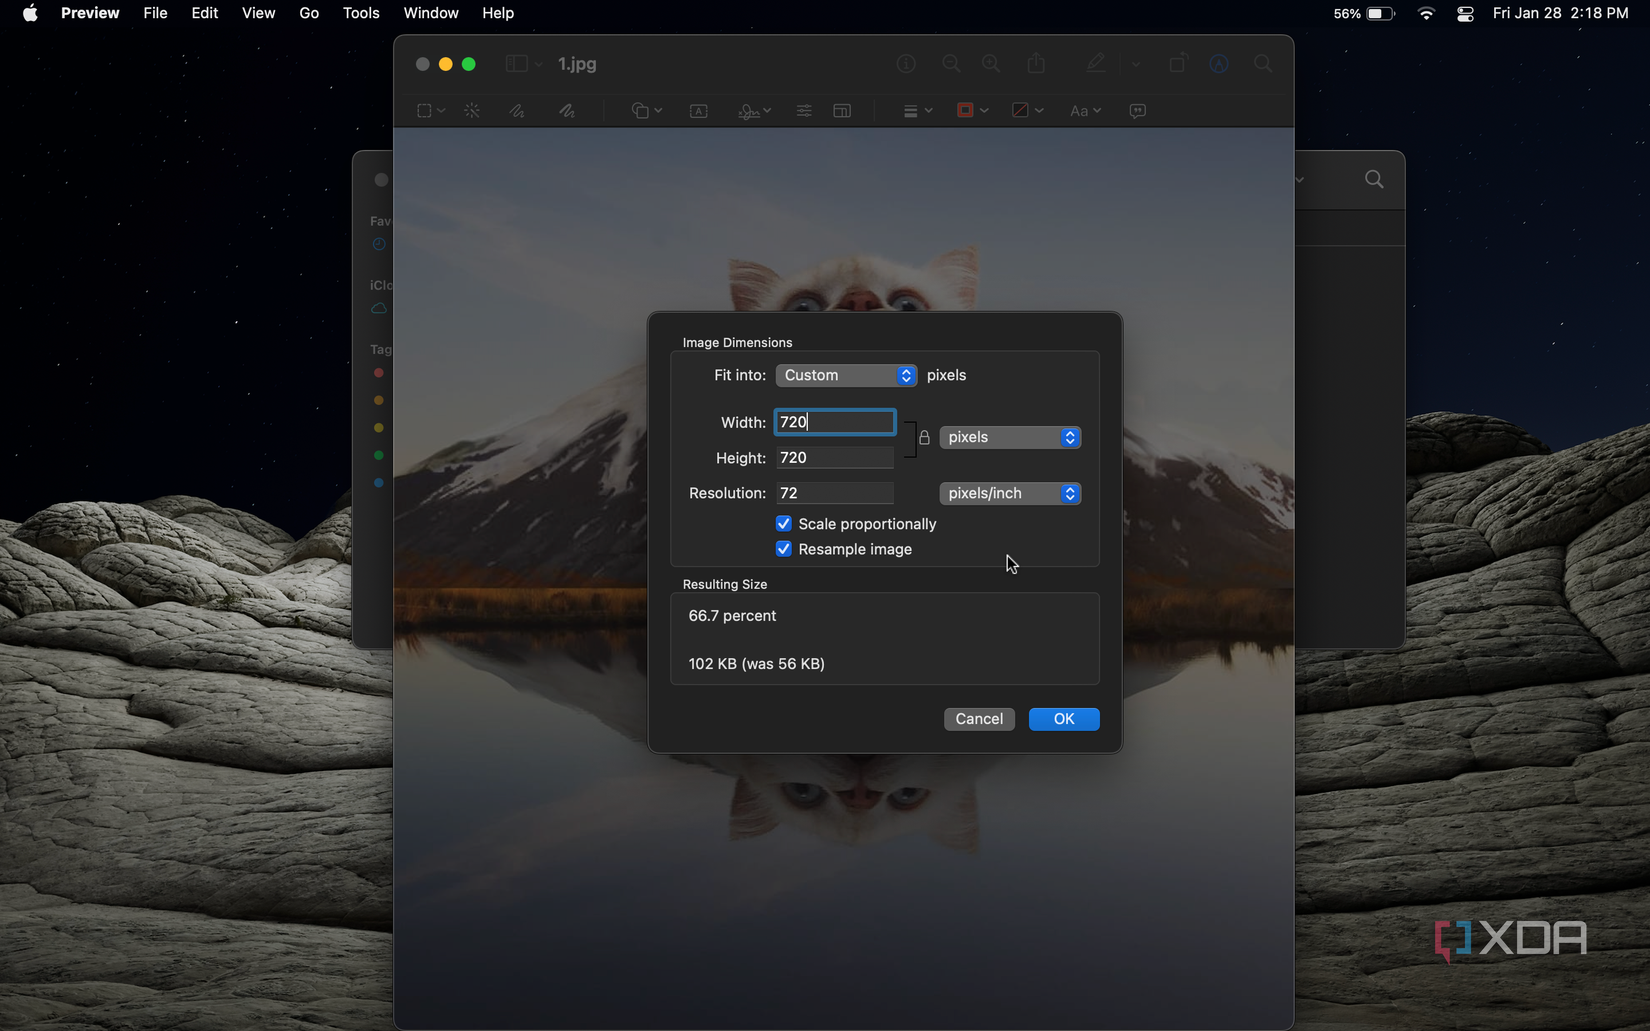This screenshot has width=1650, height=1031.
Task: Click the Height input field
Action: coord(835,458)
